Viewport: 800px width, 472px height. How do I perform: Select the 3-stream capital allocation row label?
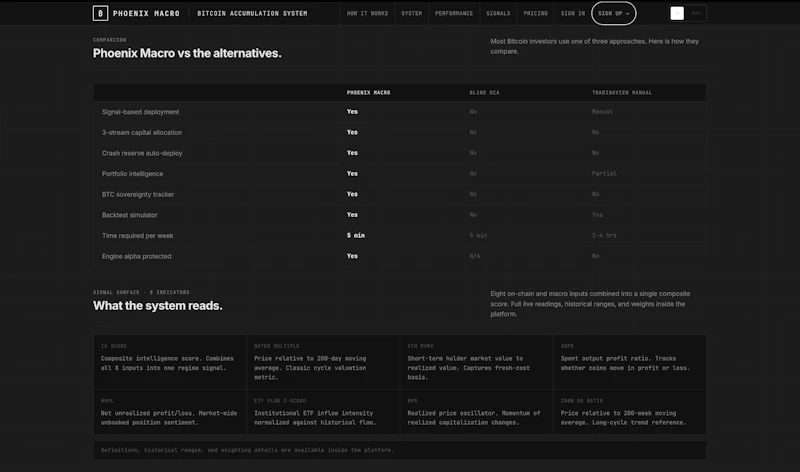142,132
